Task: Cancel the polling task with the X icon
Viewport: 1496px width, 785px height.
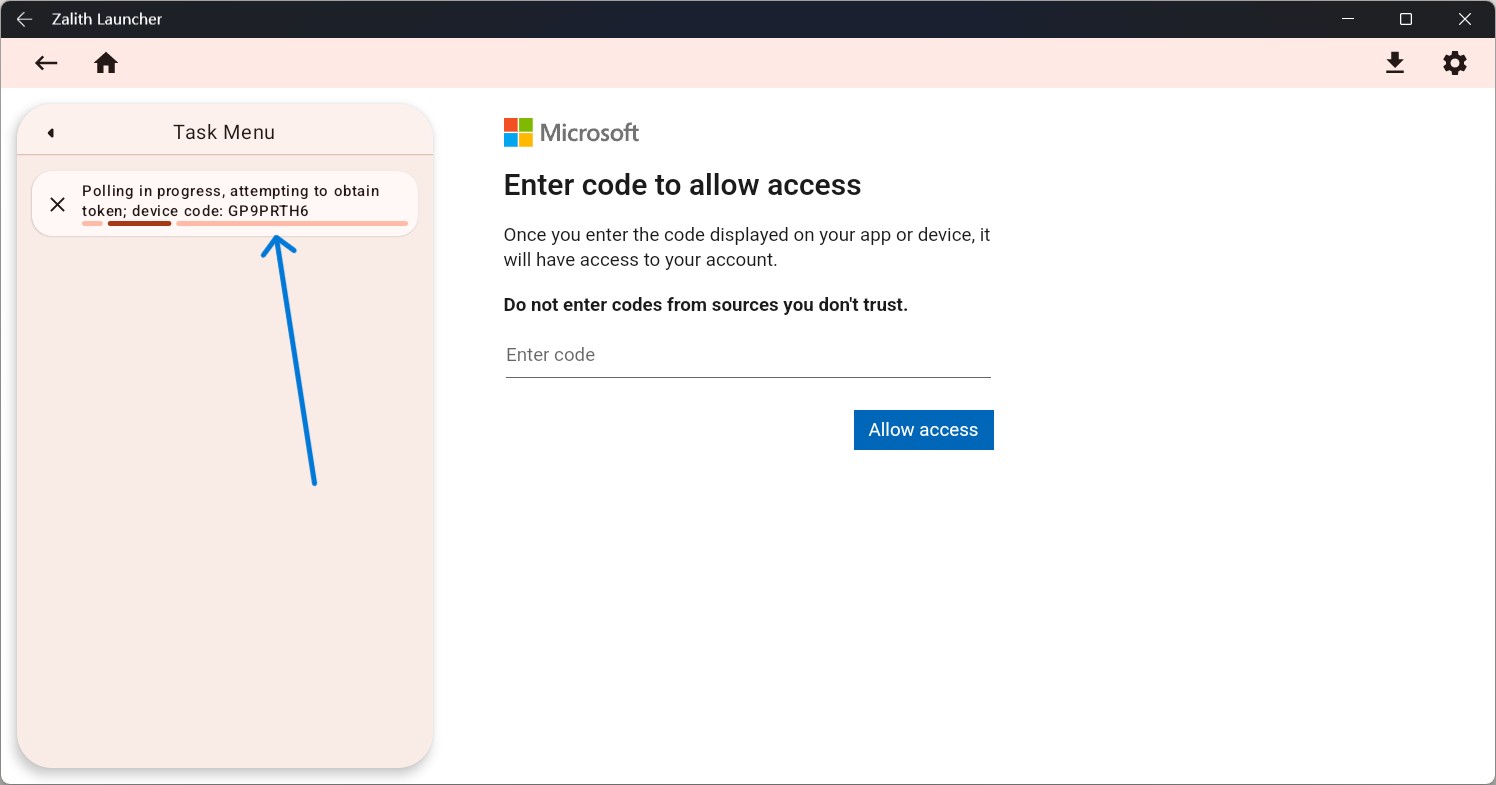Action: (x=57, y=204)
